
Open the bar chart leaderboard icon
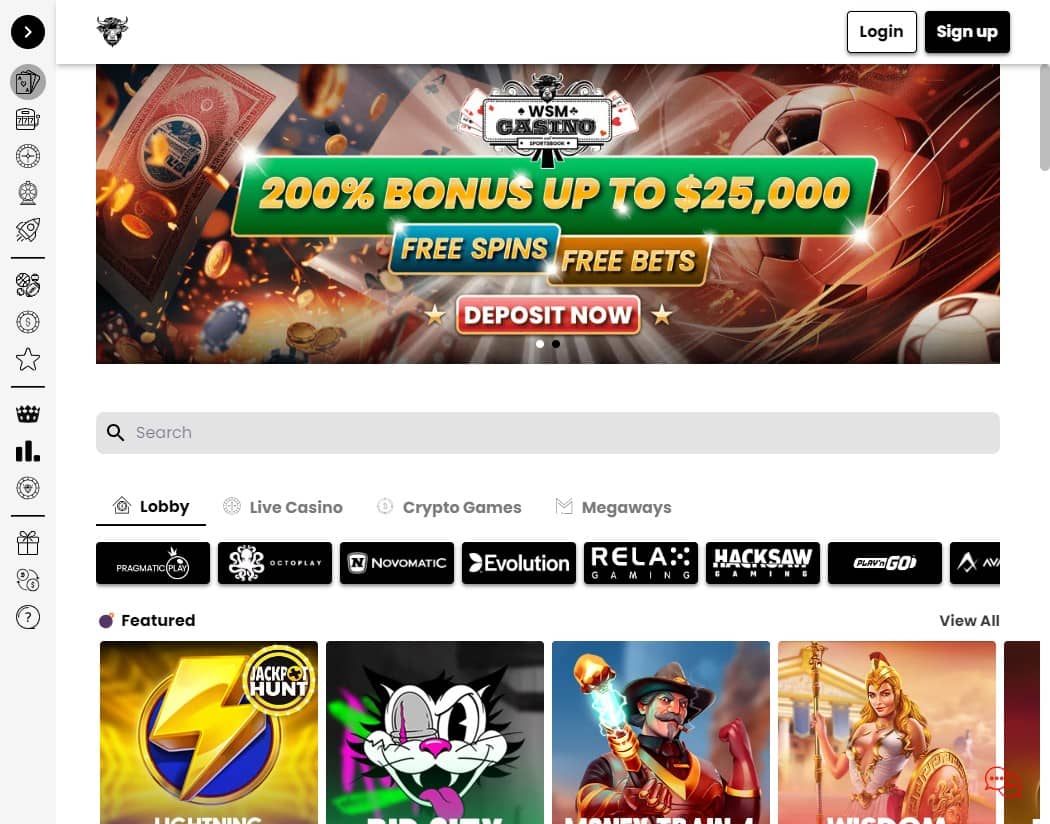click(27, 451)
